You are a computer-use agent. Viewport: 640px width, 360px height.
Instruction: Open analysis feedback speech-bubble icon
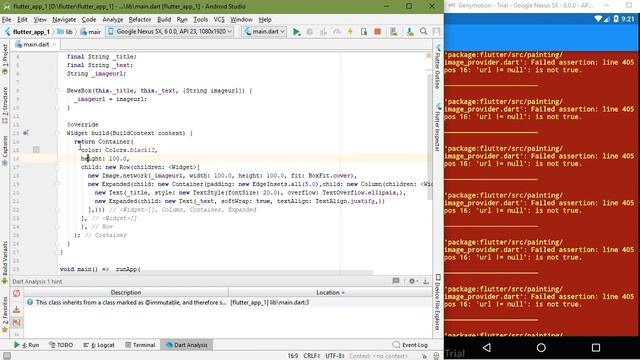(396, 281)
